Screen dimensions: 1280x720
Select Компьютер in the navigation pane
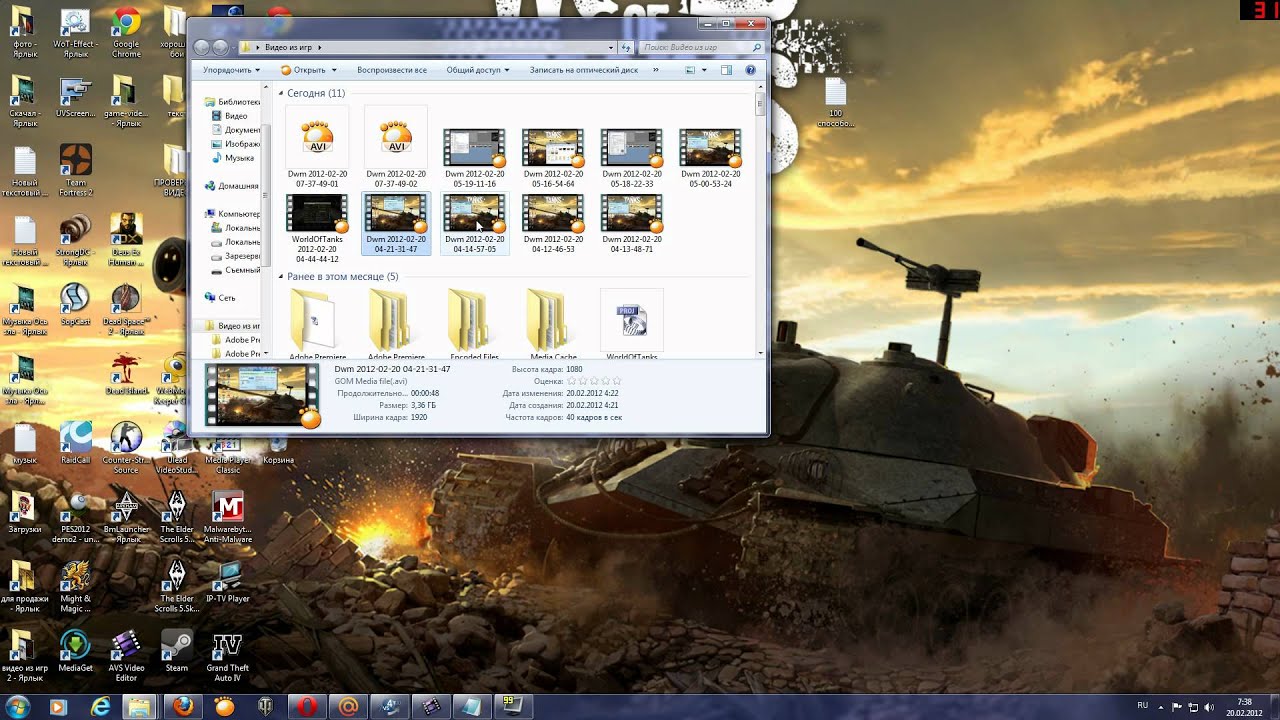click(x=232, y=214)
